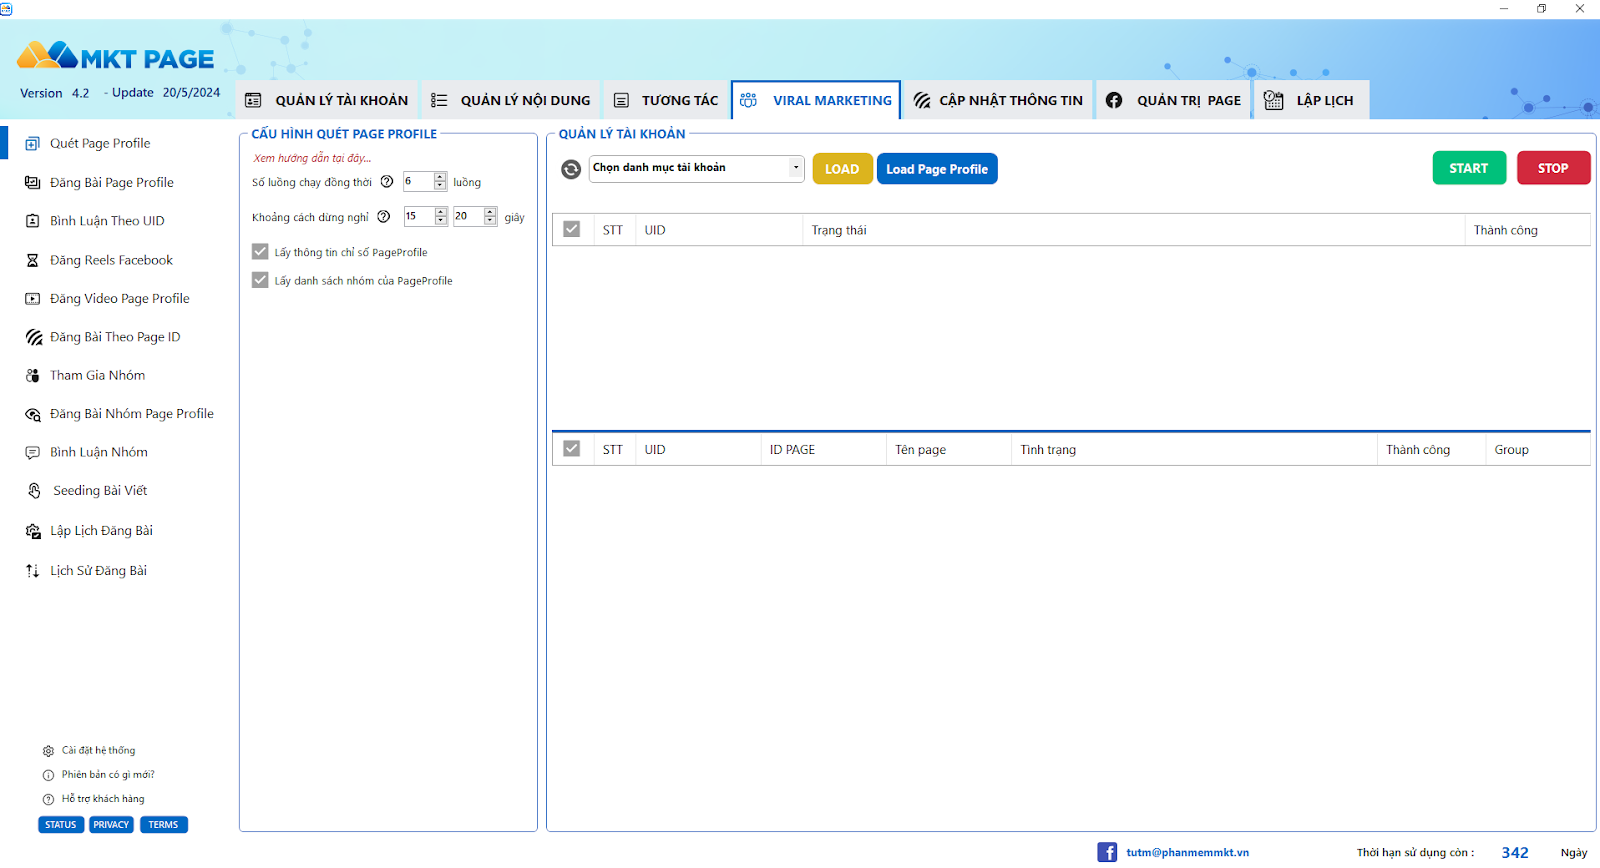Click the green START button

1469,168
